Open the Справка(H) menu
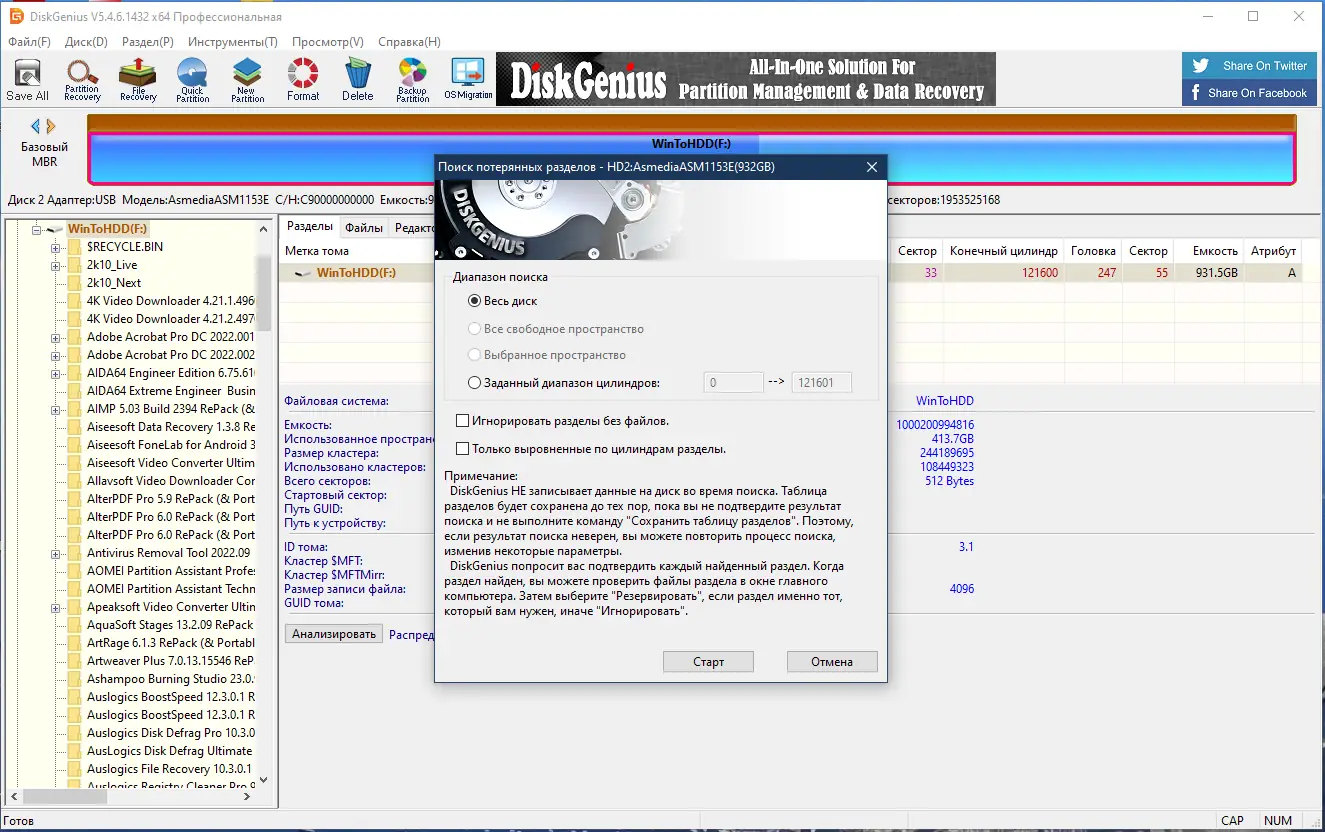The width and height of the screenshot is (1325, 832). pyautogui.click(x=409, y=42)
